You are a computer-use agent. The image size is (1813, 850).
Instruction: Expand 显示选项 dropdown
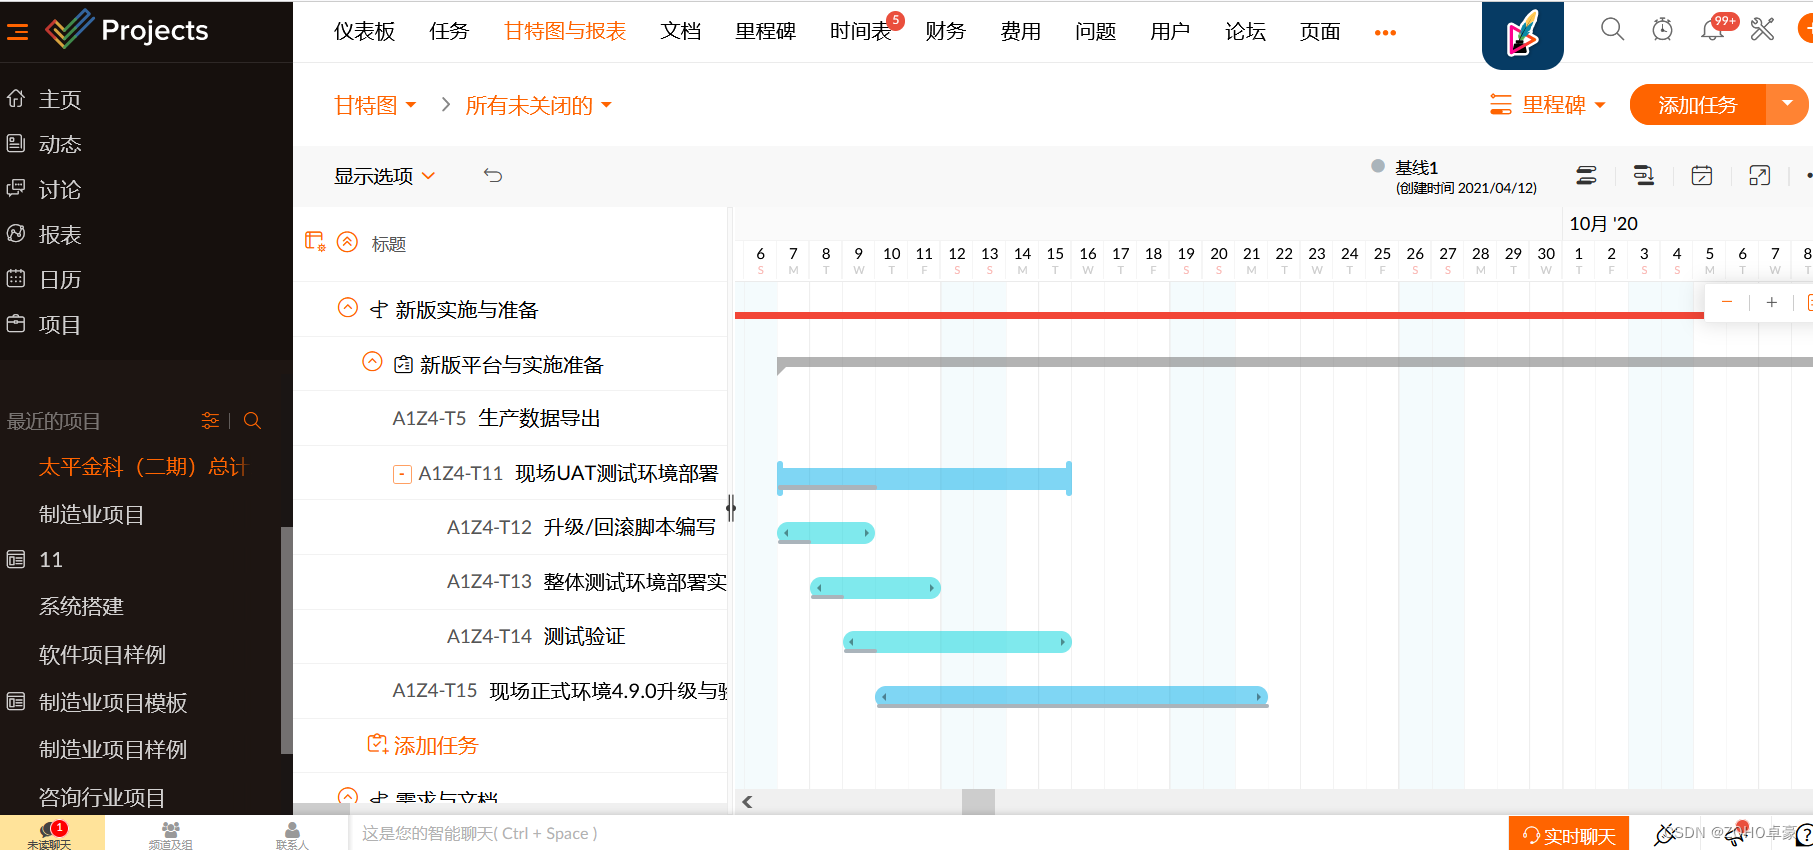385,176
